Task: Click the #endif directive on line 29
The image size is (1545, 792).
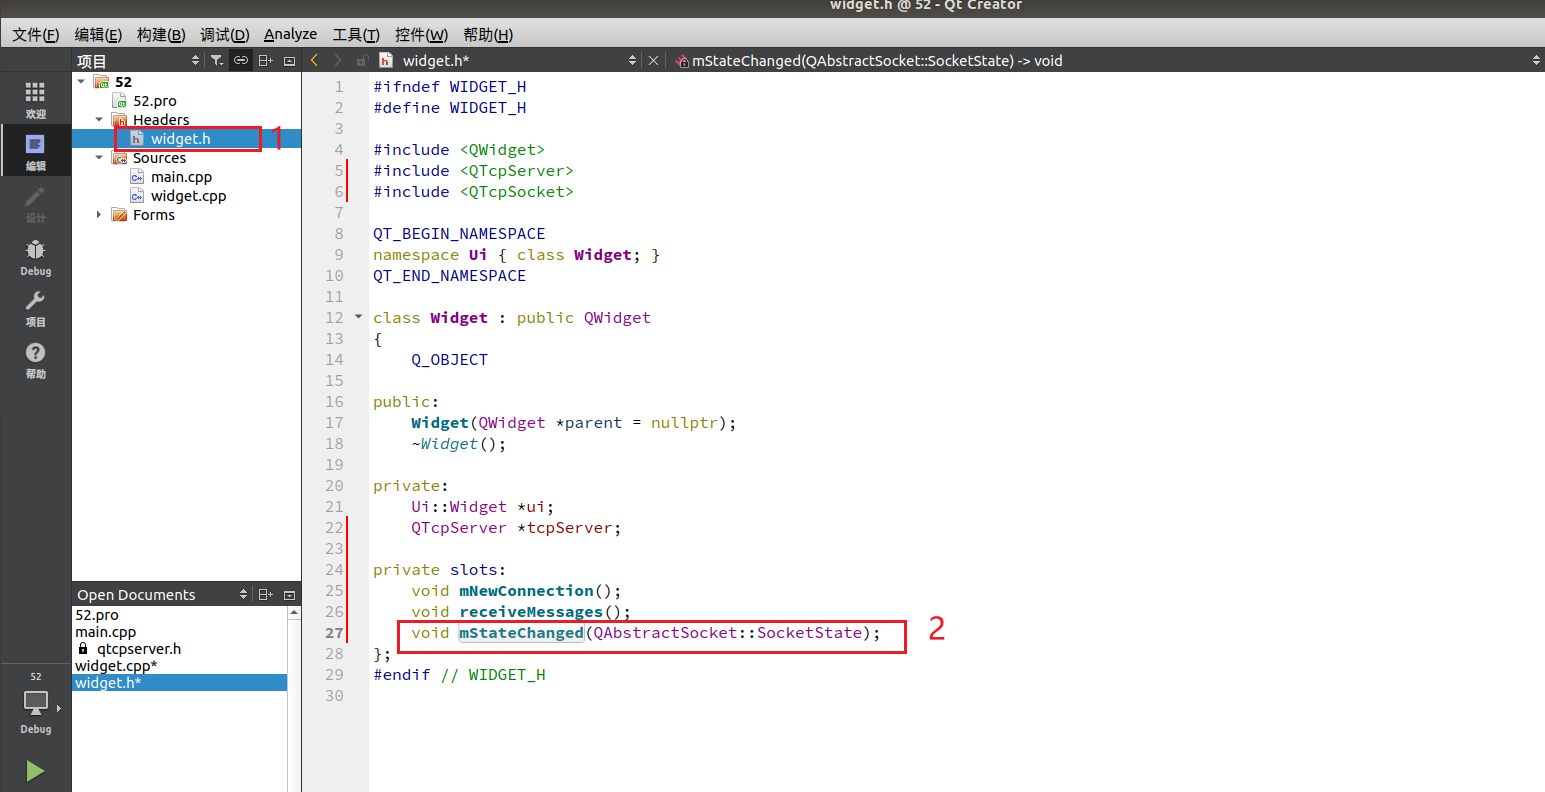Action: (401, 675)
